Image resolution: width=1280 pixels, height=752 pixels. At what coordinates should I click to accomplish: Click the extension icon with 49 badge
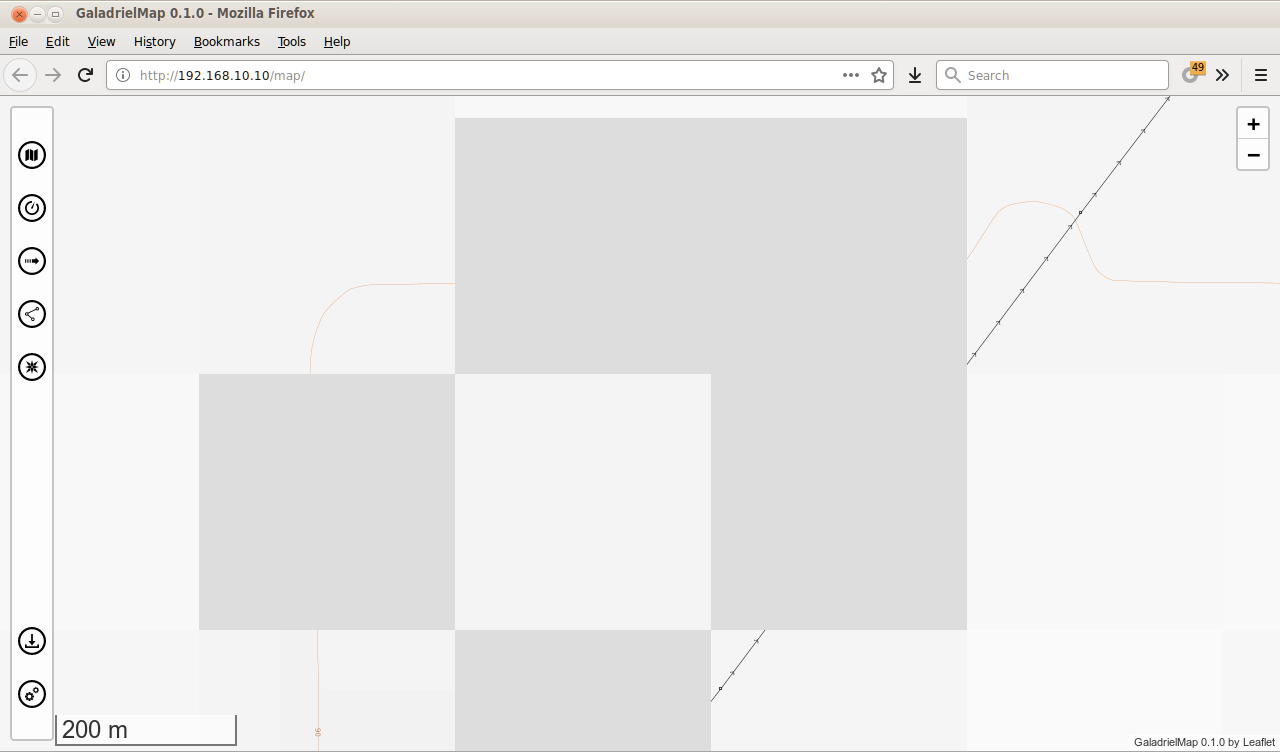coord(1191,74)
